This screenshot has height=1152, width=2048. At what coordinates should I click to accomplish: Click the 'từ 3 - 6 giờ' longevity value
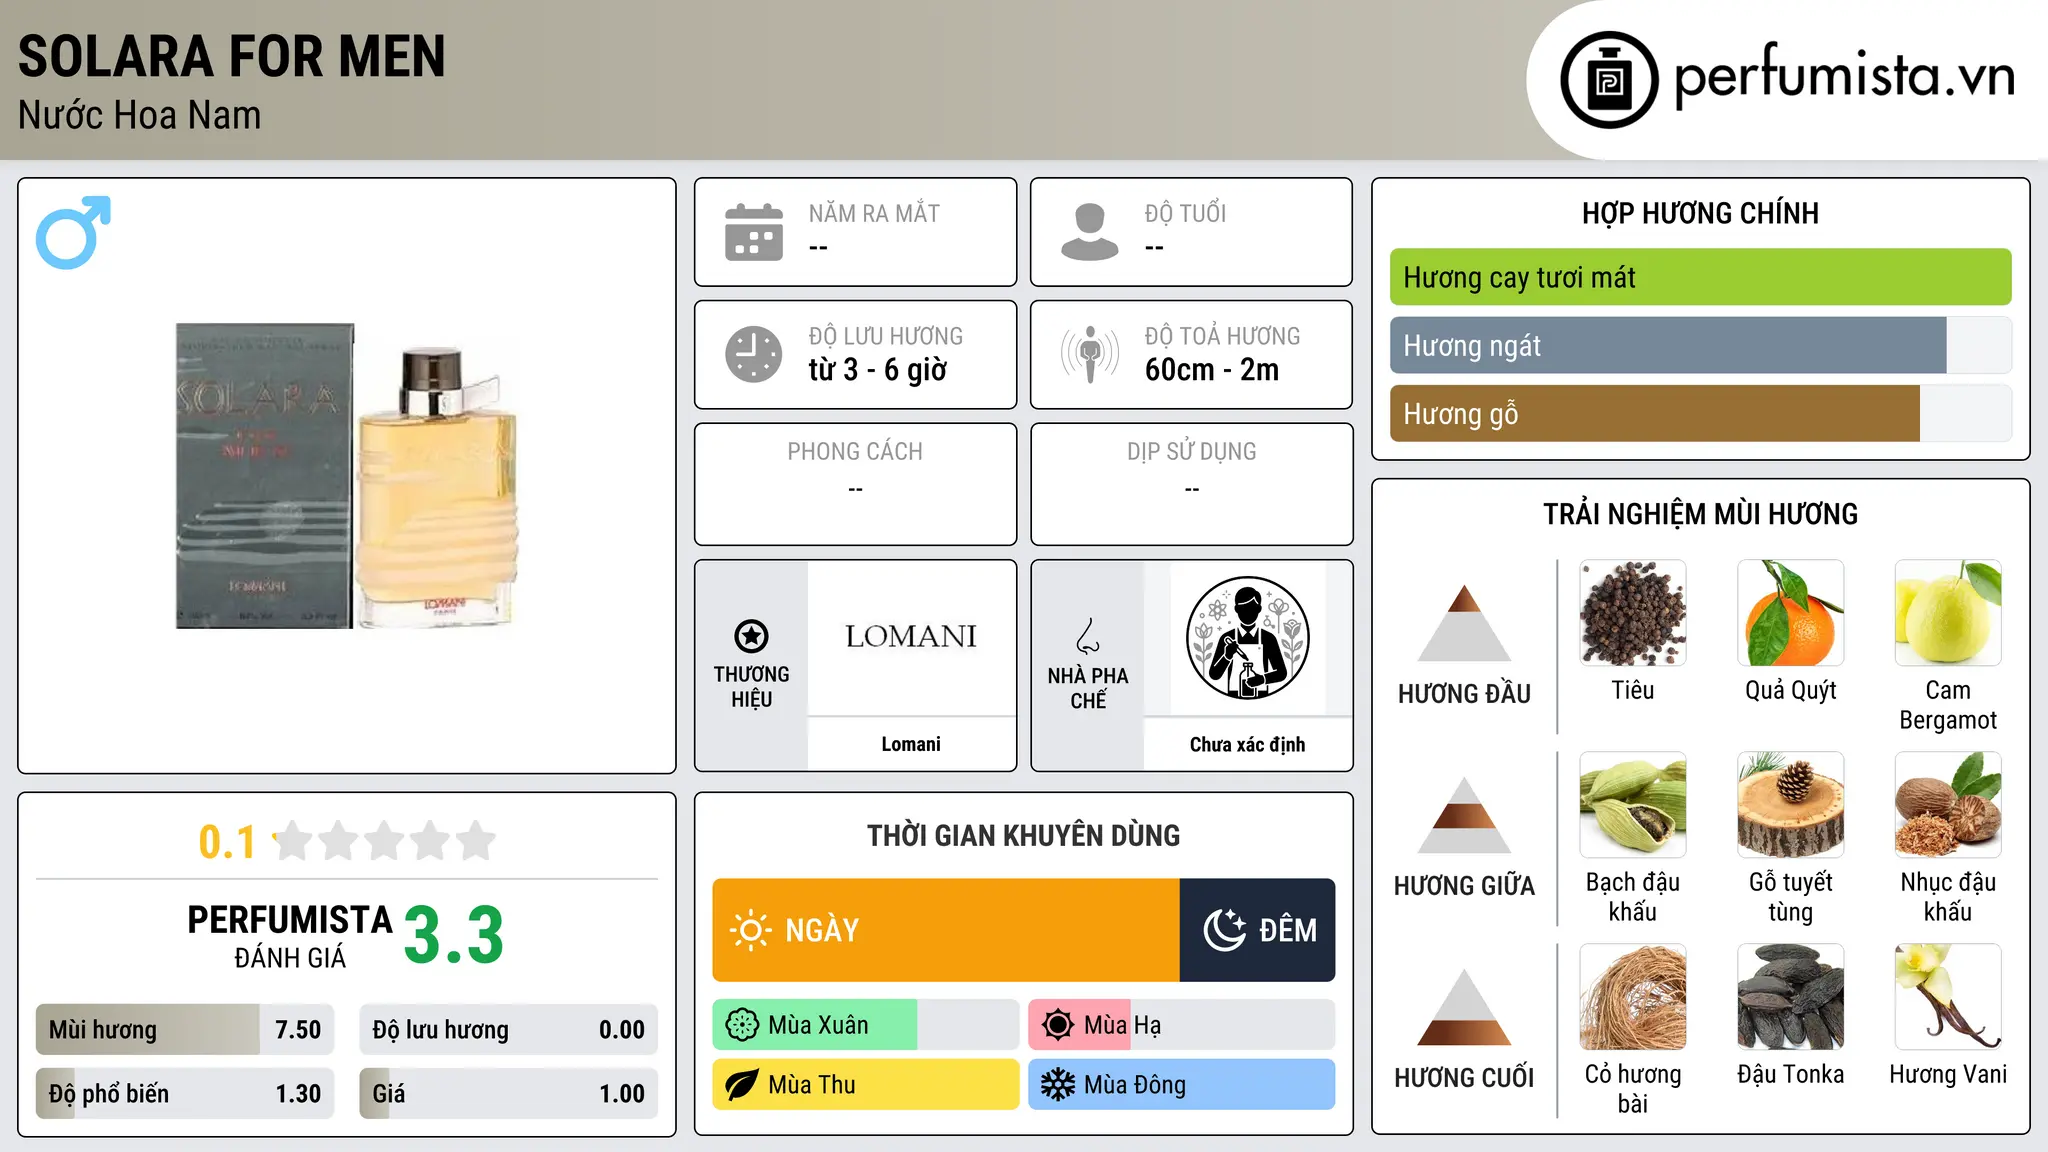(878, 370)
